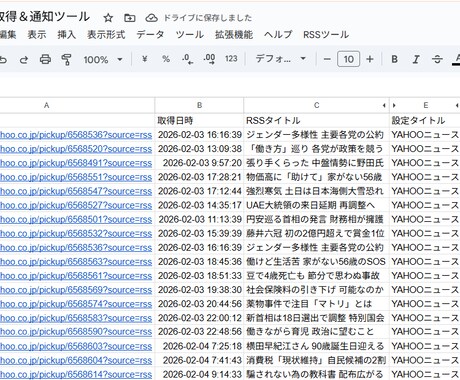Image resolution: width=460 pixels, height=380 pixels.
Task: Open link pickup/6568501?source=rss
Action: point(76,220)
